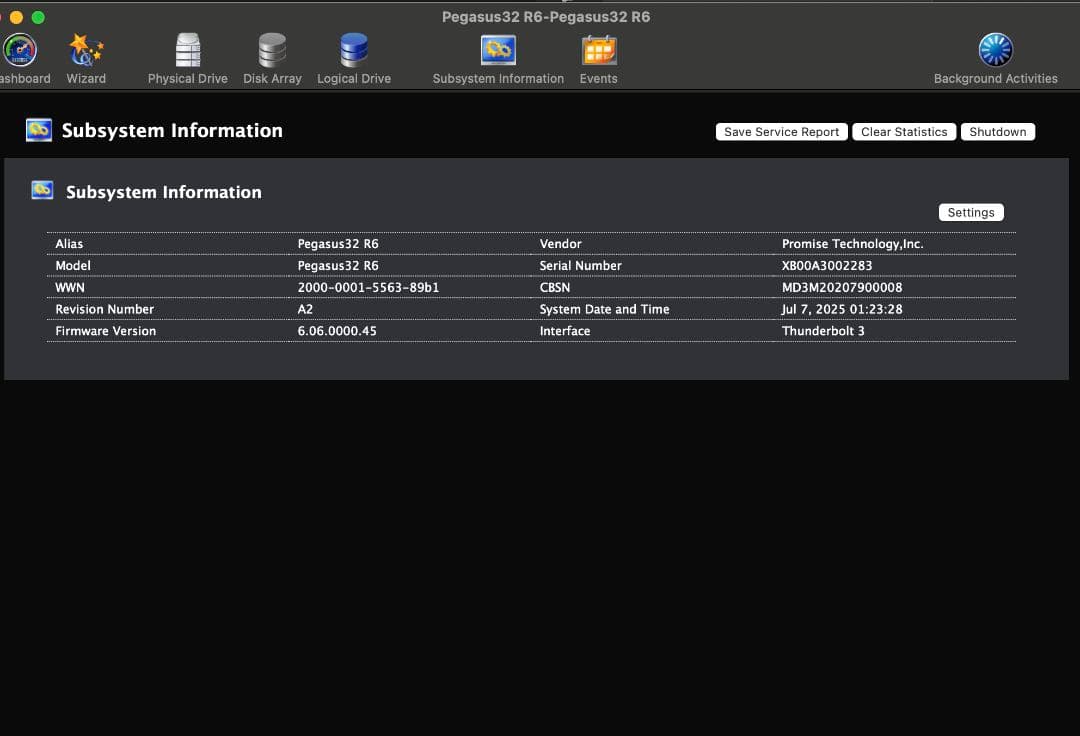Select the Logical Drive icon
The width and height of the screenshot is (1080, 736).
(354, 50)
